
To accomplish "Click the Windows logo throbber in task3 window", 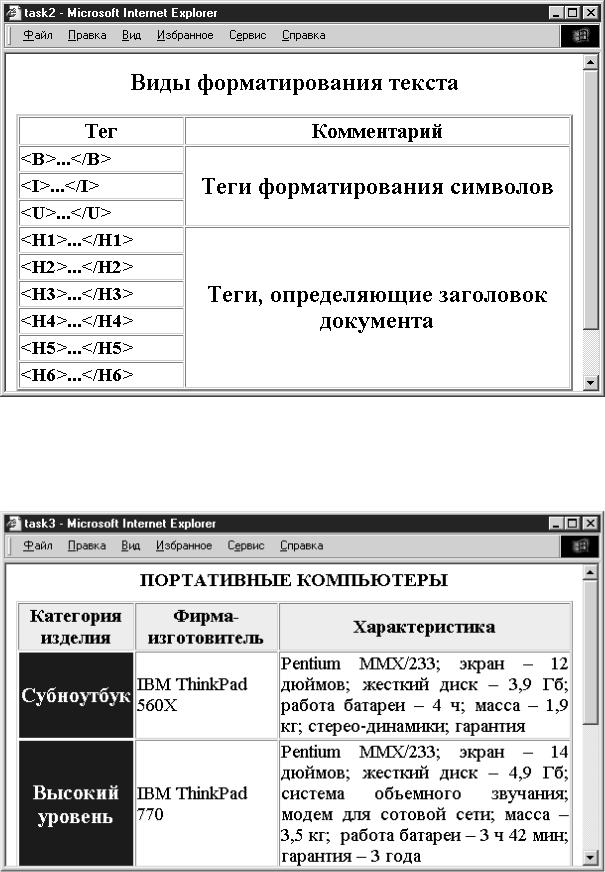I will coord(579,546).
